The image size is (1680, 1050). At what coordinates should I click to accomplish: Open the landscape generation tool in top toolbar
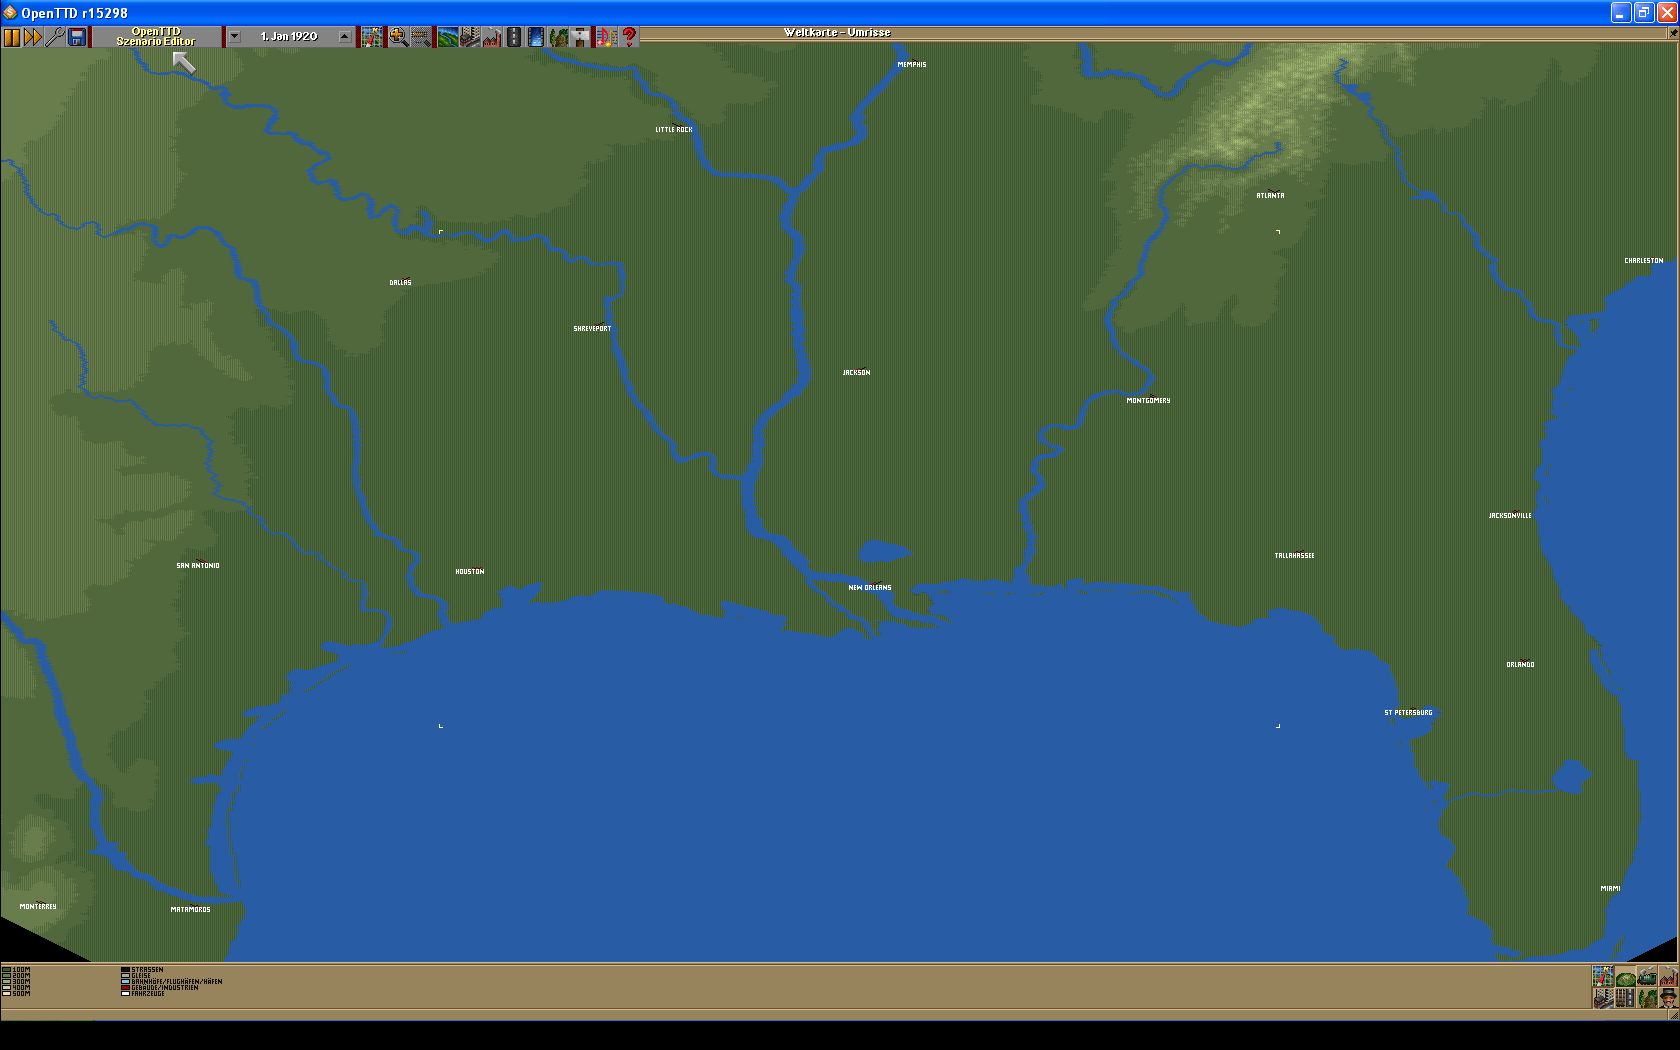(x=447, y=37)
